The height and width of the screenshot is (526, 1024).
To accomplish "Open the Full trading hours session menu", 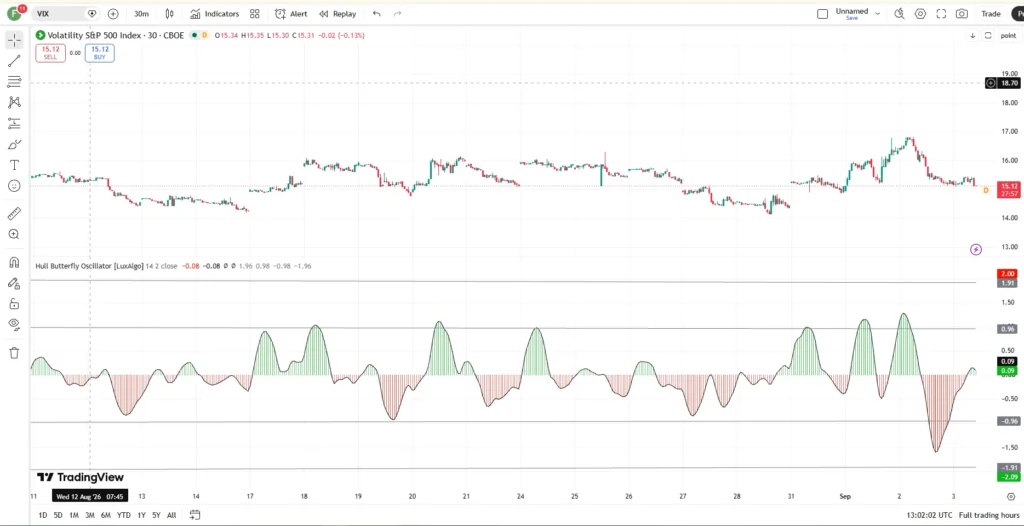I will pyautogui.click(x=989, y=515).
